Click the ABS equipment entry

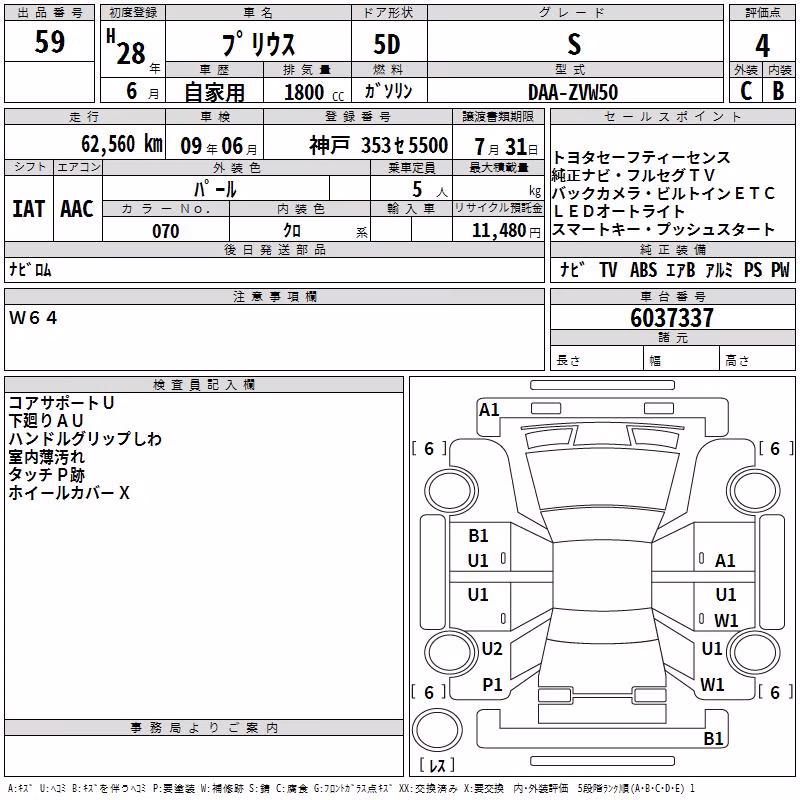click(643, 269)
